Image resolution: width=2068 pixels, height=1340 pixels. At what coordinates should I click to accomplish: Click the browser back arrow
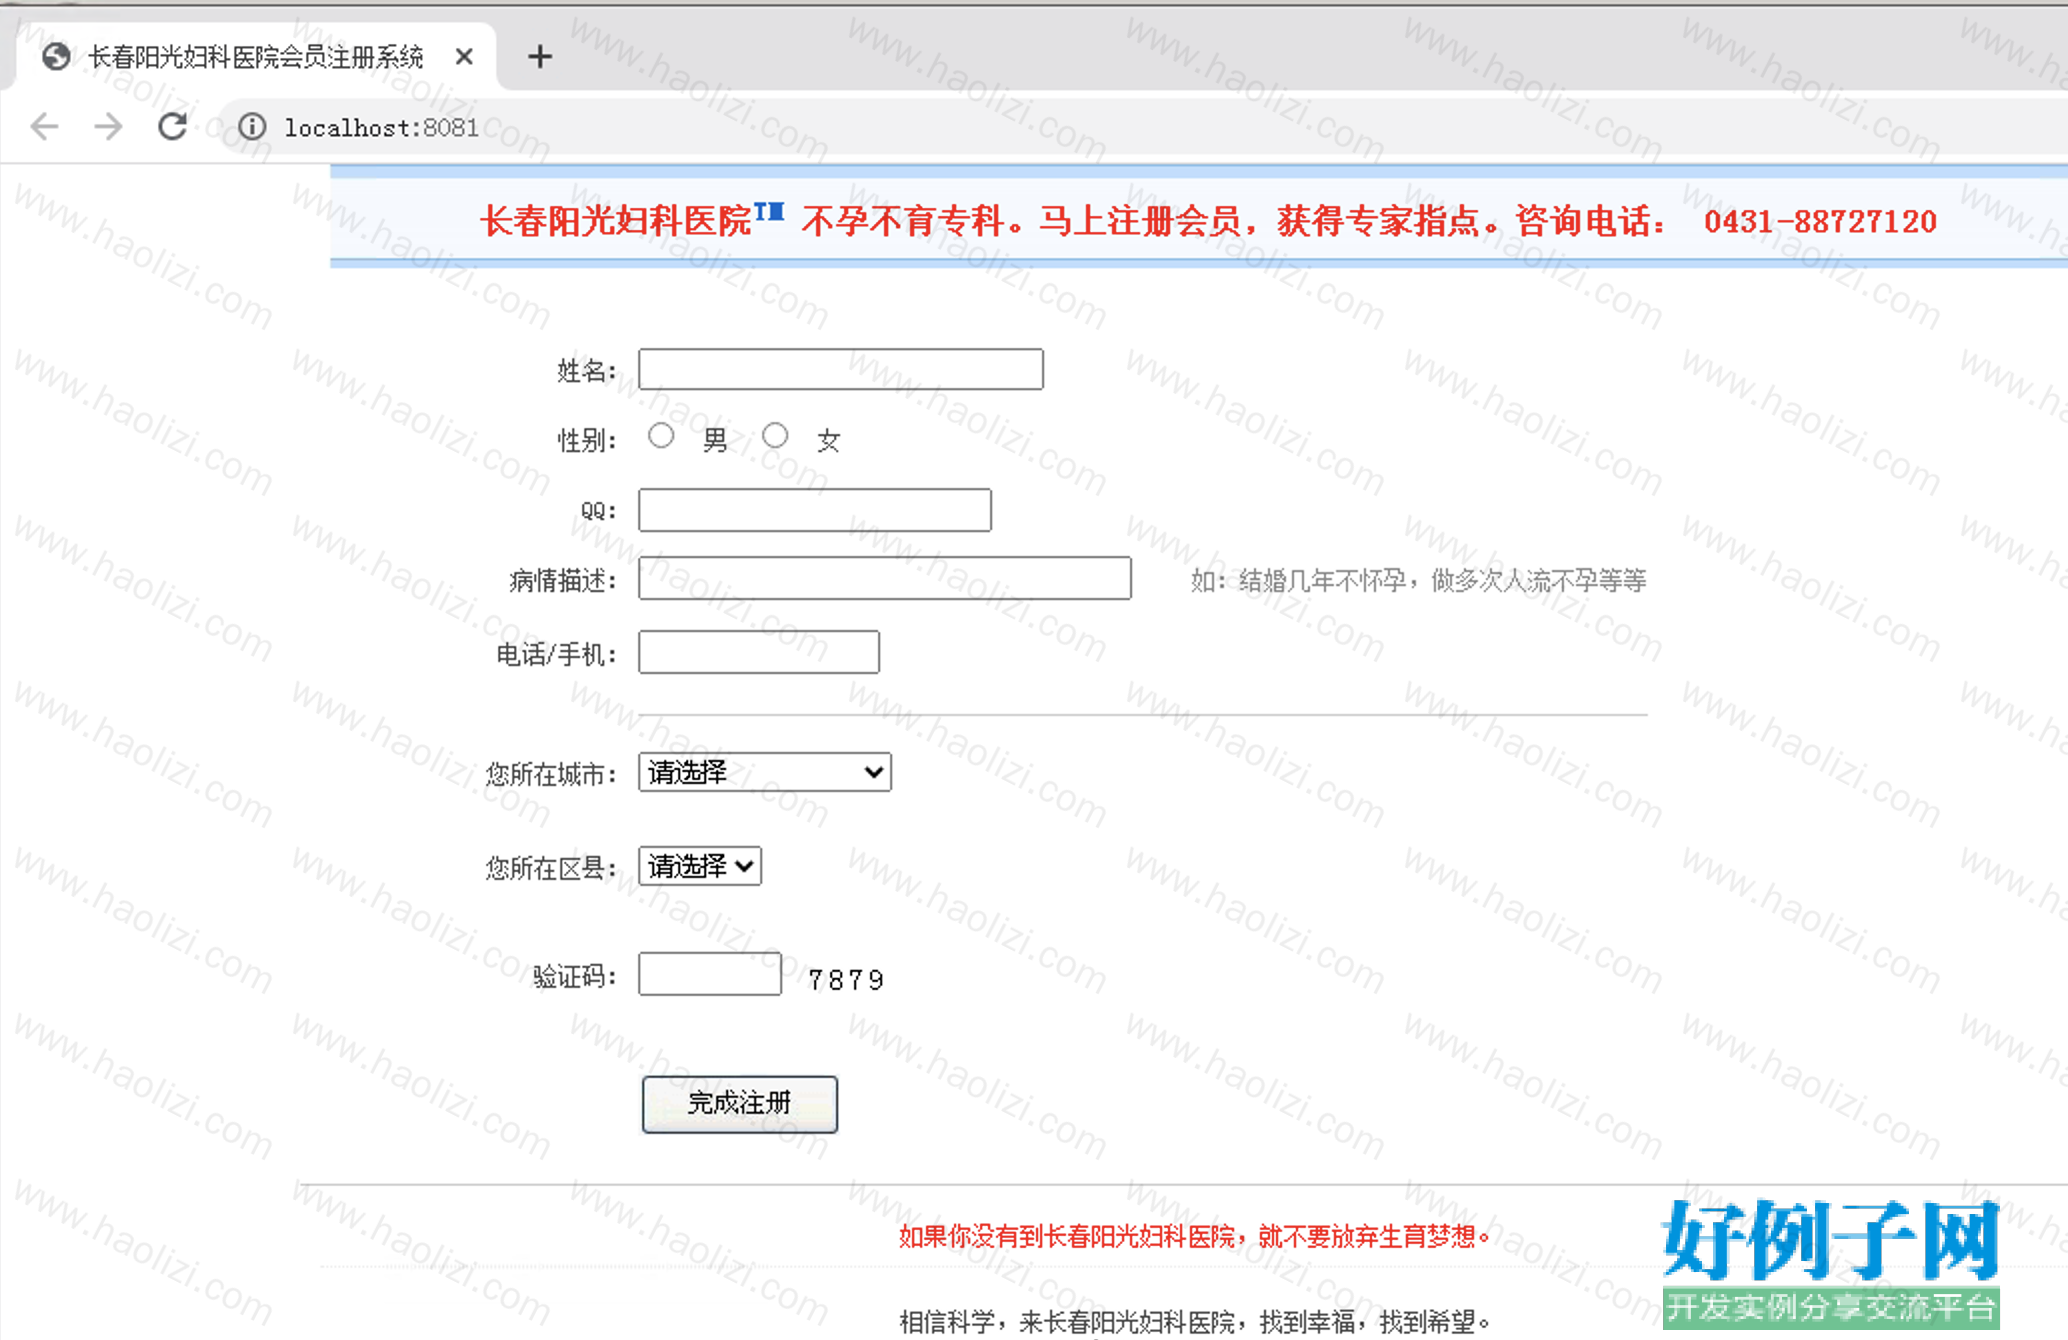45,127
